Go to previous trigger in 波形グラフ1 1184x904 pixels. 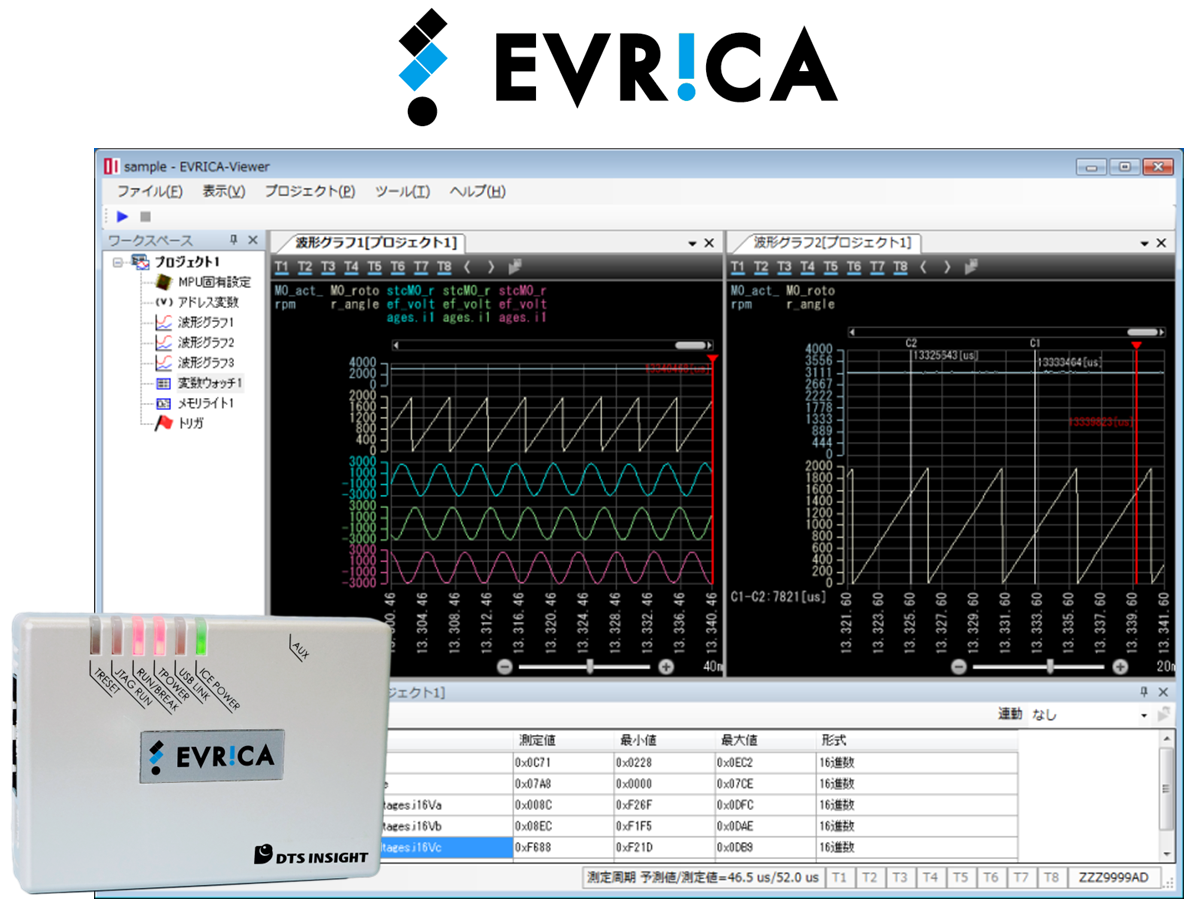point(467,267)
